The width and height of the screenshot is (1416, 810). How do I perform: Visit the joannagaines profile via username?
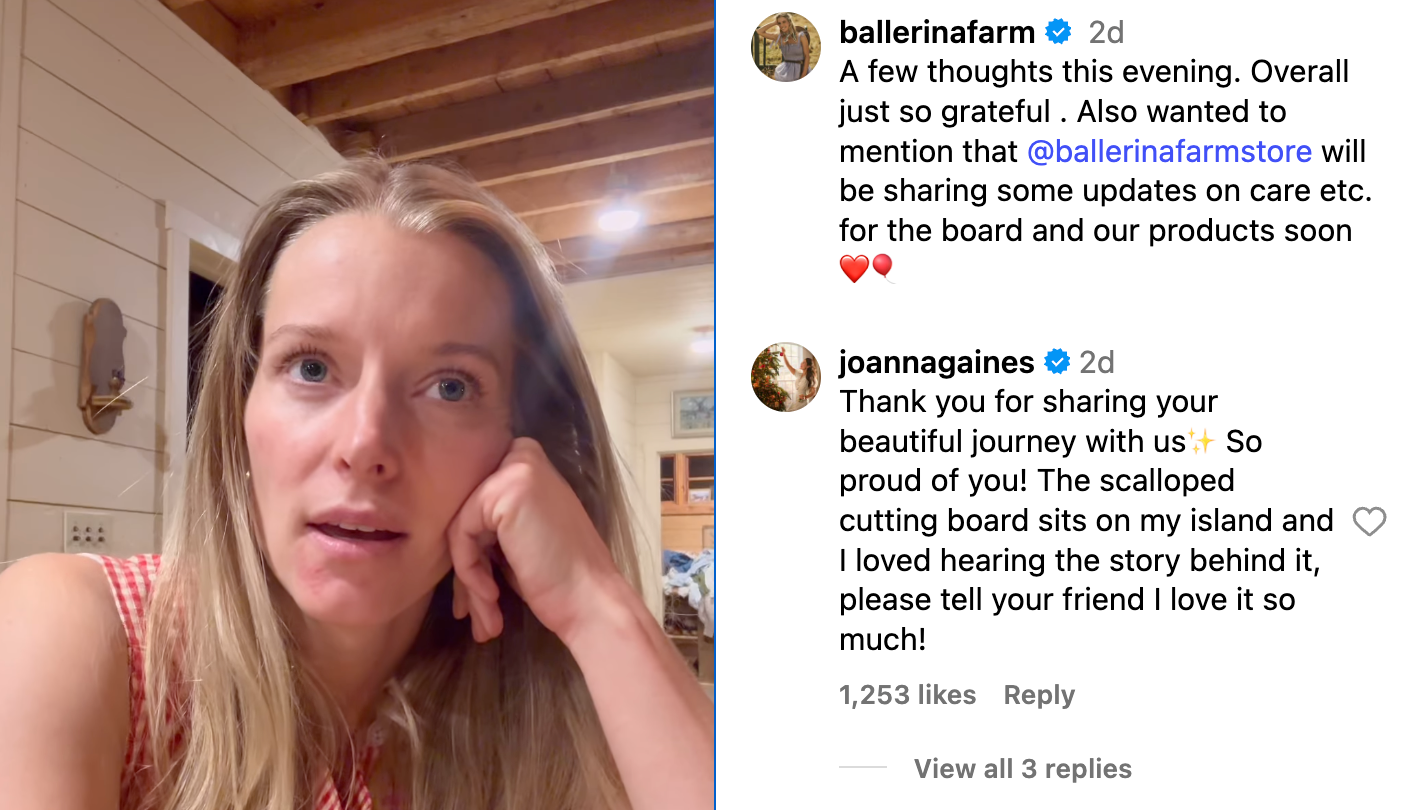tap(936, 361)
